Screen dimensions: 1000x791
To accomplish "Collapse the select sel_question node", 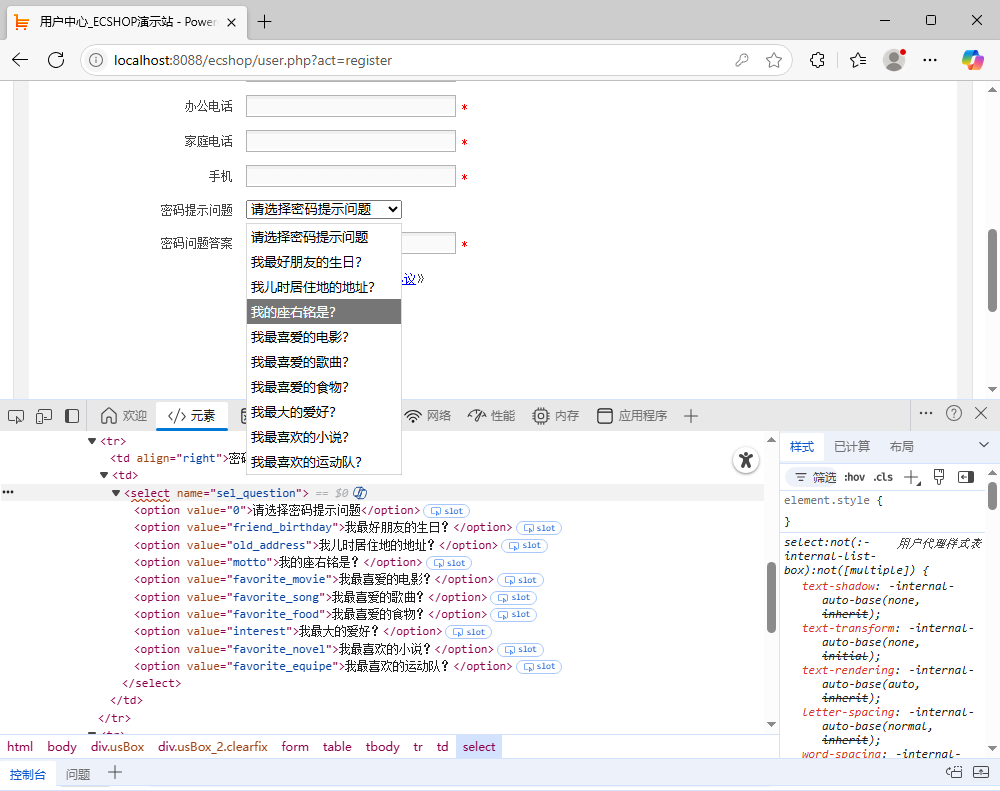I will [x=116, y=493].
